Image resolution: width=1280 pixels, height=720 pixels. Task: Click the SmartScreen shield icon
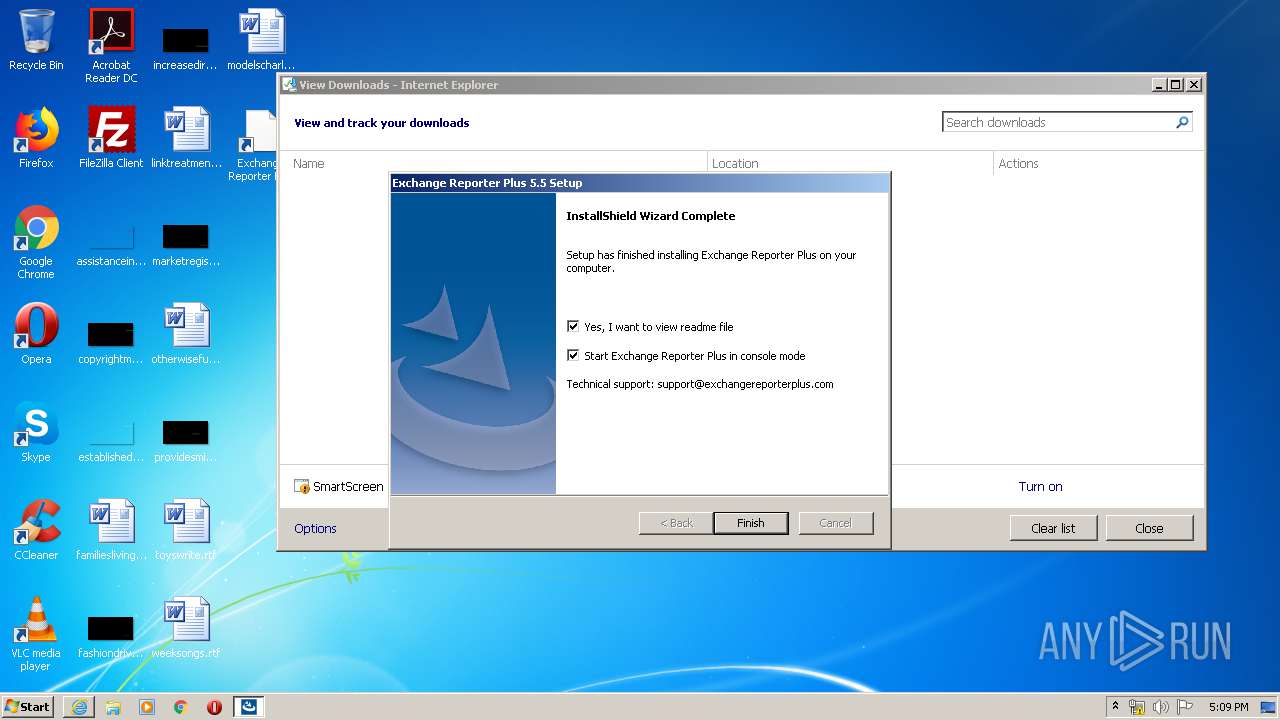point(302,487)
